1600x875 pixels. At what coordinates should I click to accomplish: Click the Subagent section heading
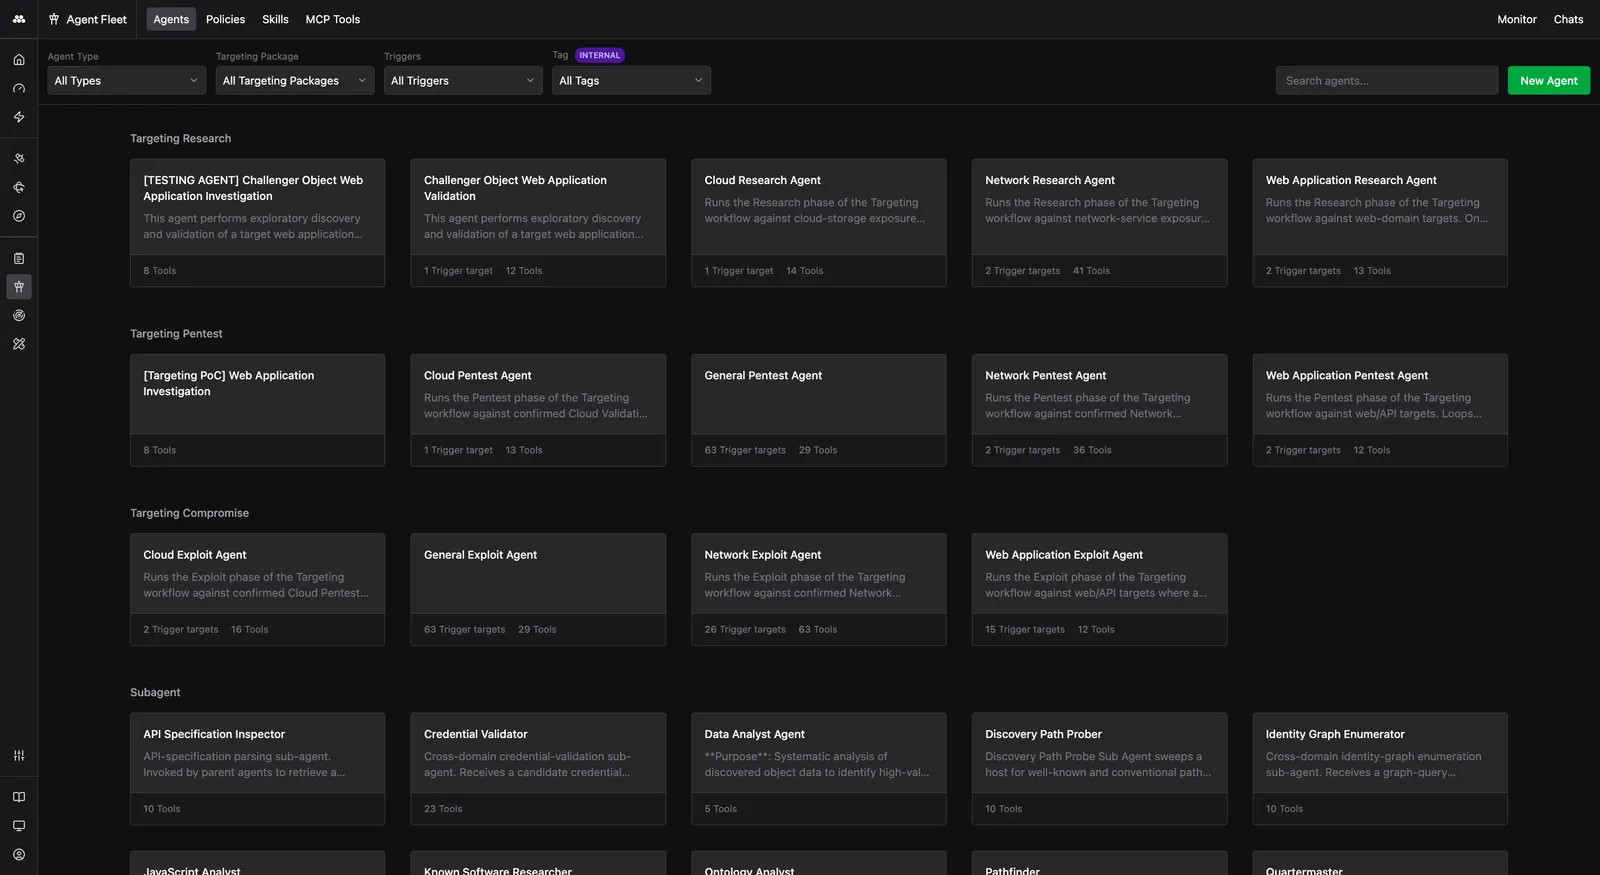155,692
